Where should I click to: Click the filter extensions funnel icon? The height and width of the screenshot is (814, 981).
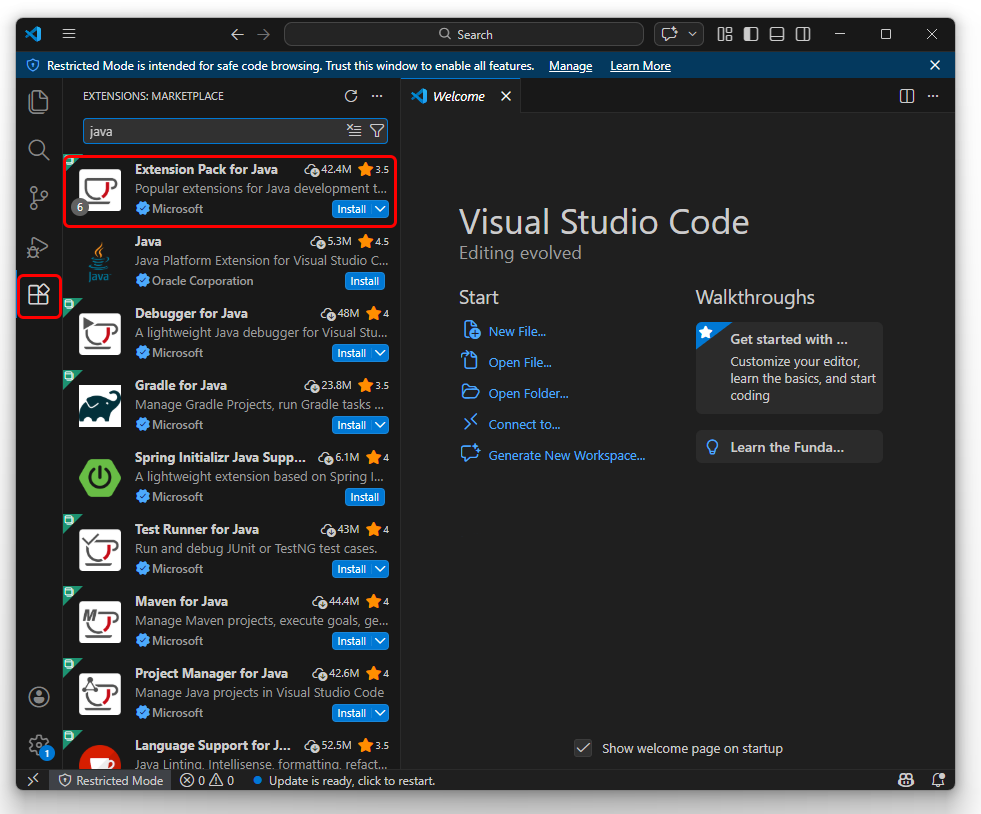point(377,131)
